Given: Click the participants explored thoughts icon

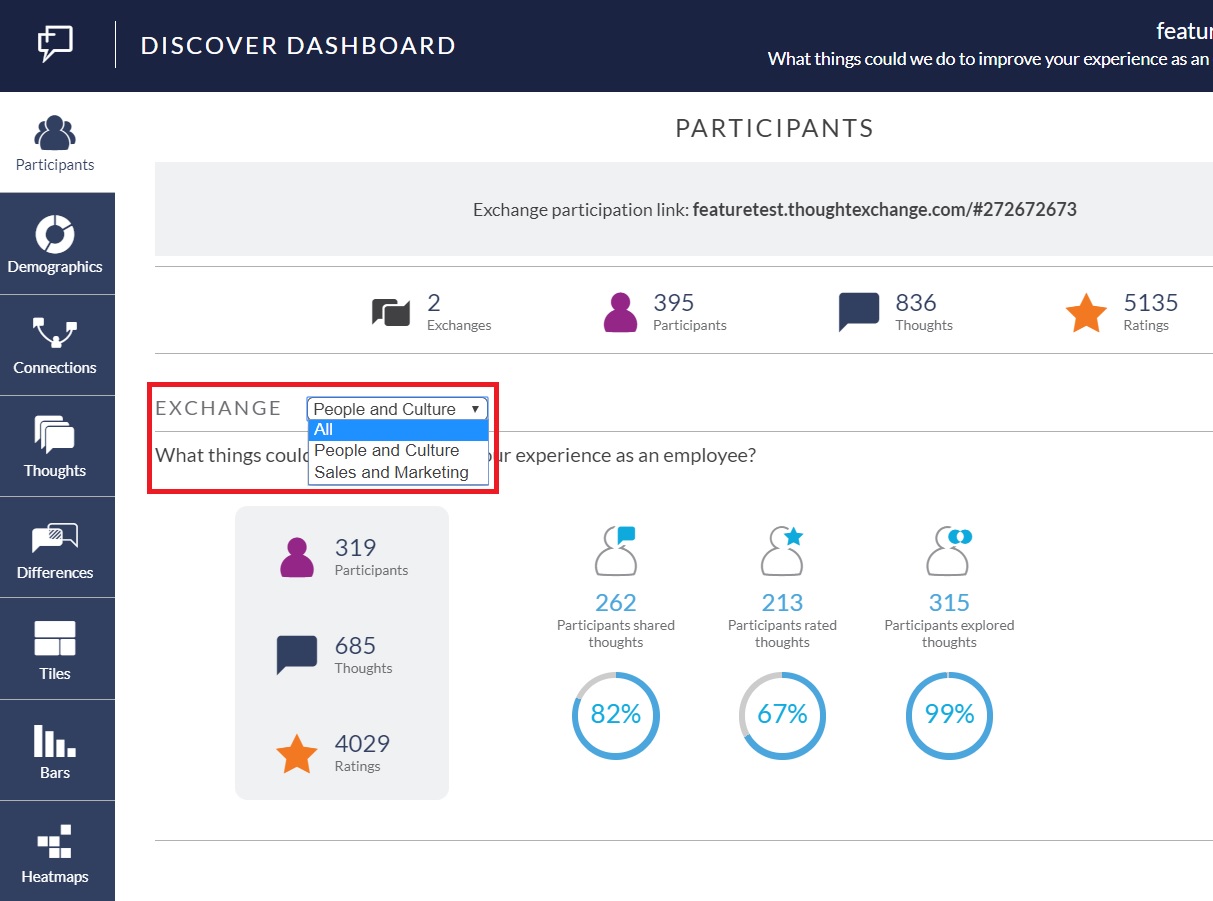Looking at the screenshot, I should [949, 551].
